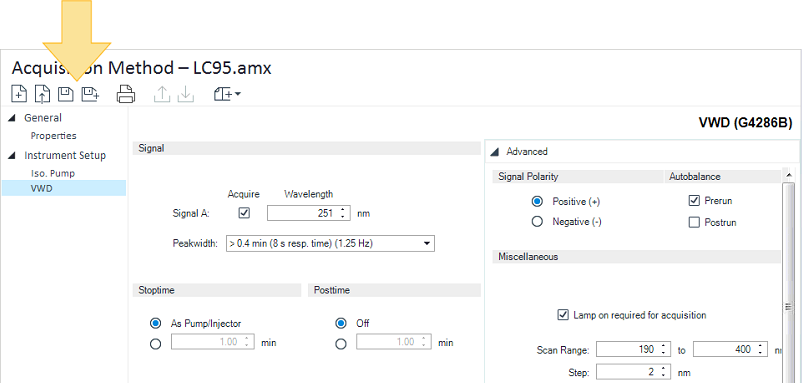Toggle Lamp on required for acquisition
This screenshot has height=383, width=802.
pyautogui.click(x=563, y=315)
